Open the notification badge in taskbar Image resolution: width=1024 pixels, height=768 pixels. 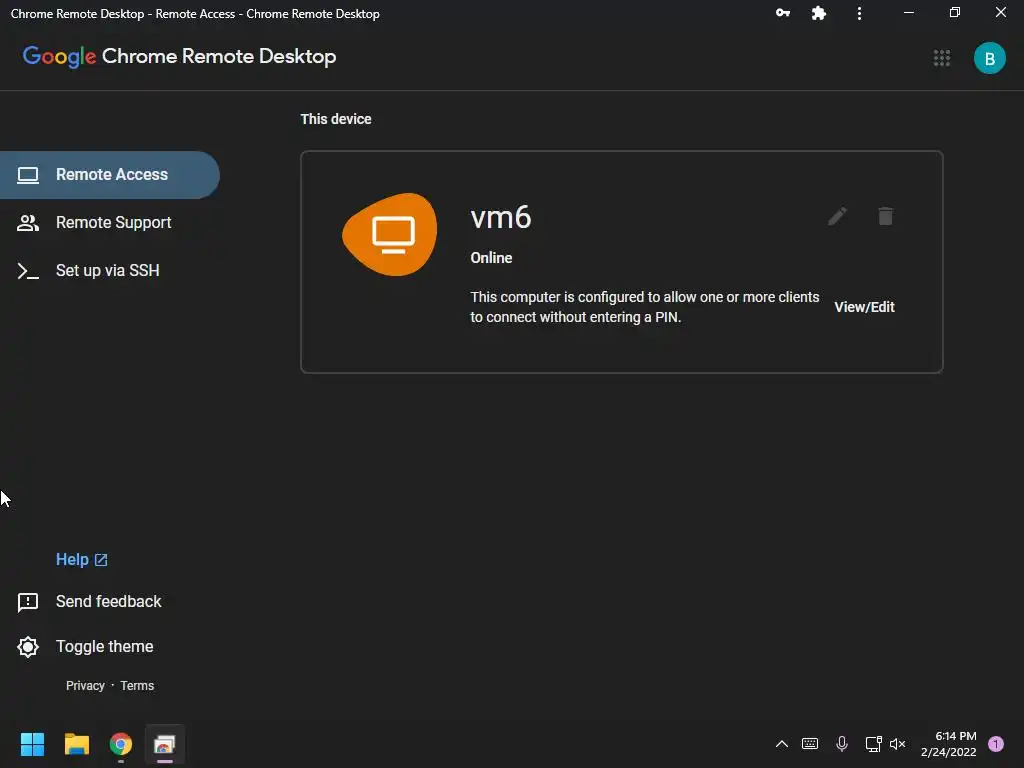(996, 744)
